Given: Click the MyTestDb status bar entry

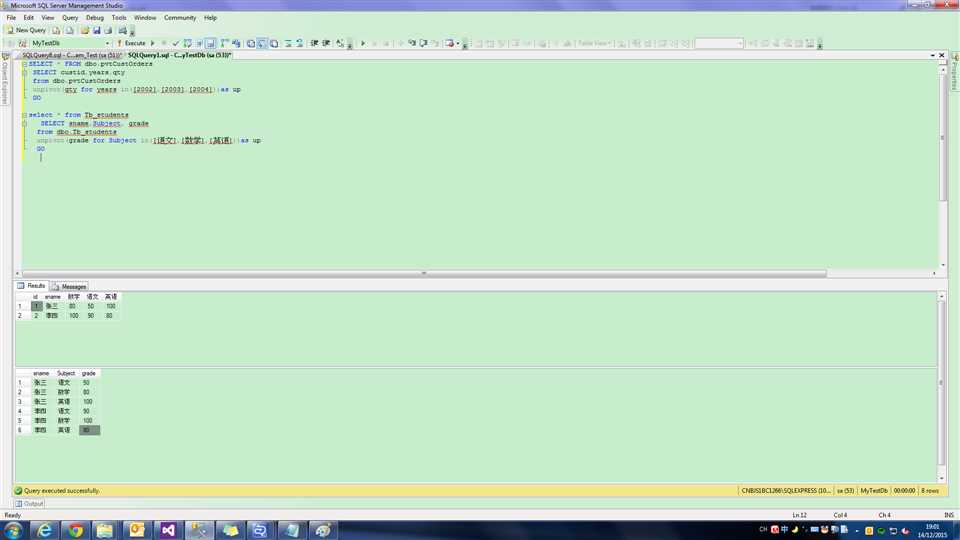Looking at the screenshot, I should (874, 491).
